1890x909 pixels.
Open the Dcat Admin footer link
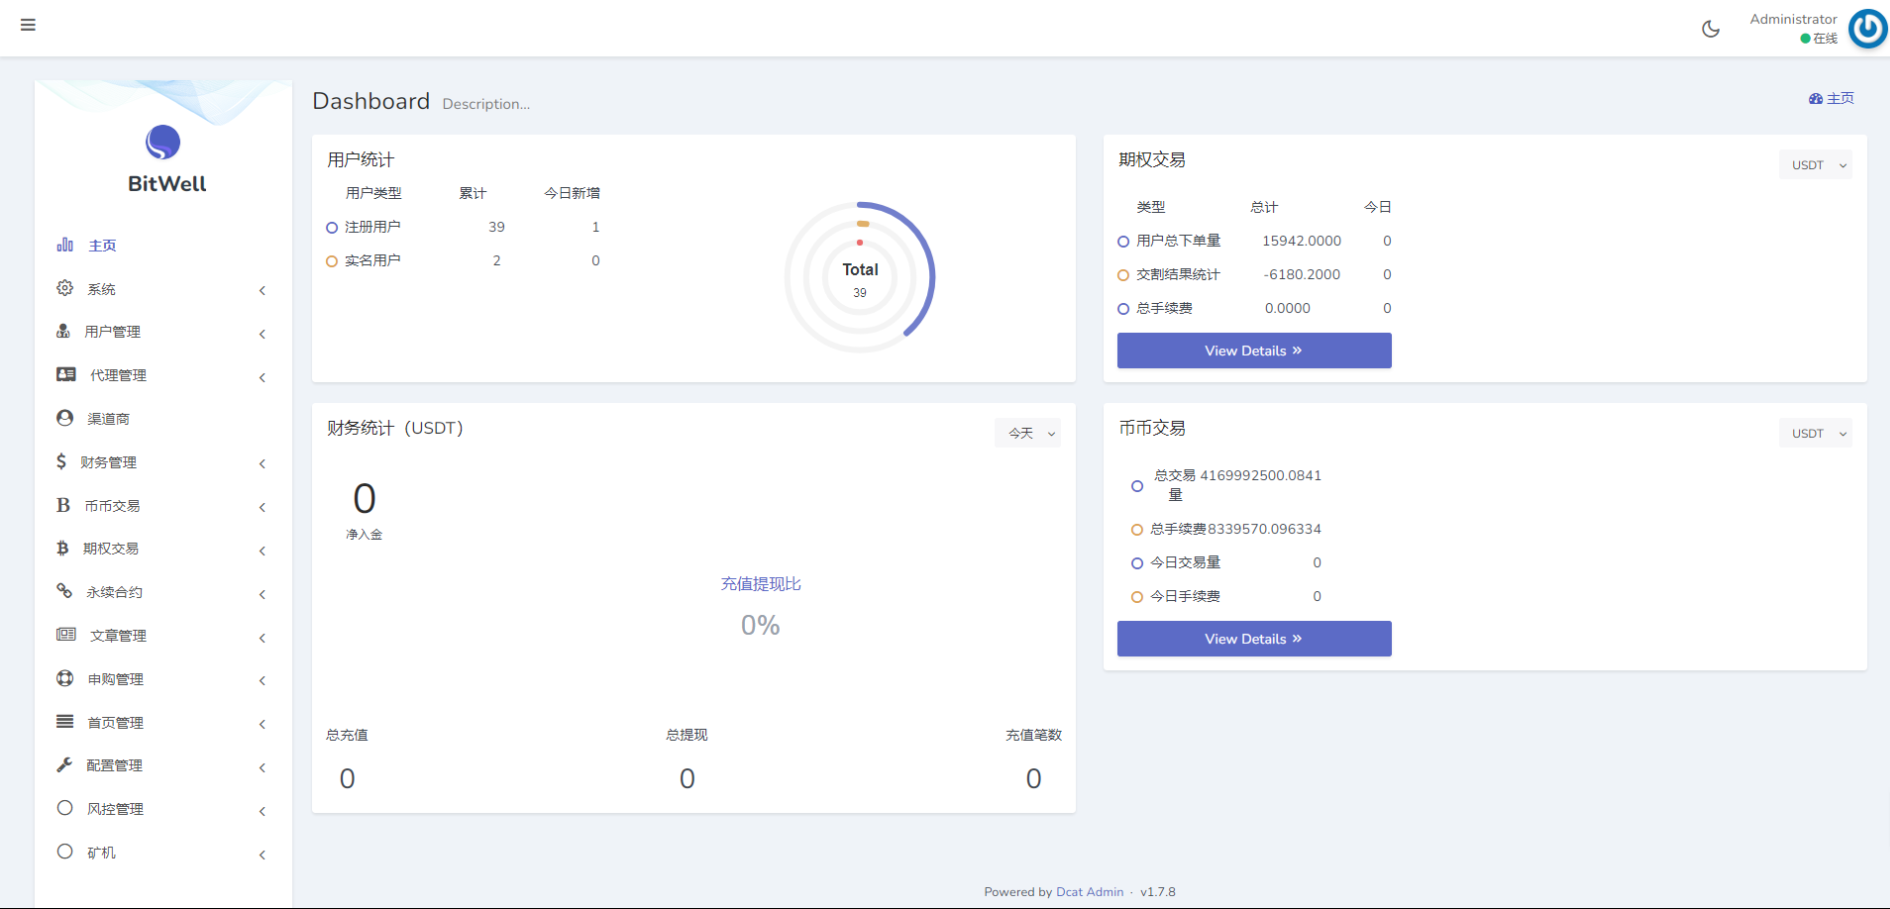pyautogui.click(x=1089, y=891)
